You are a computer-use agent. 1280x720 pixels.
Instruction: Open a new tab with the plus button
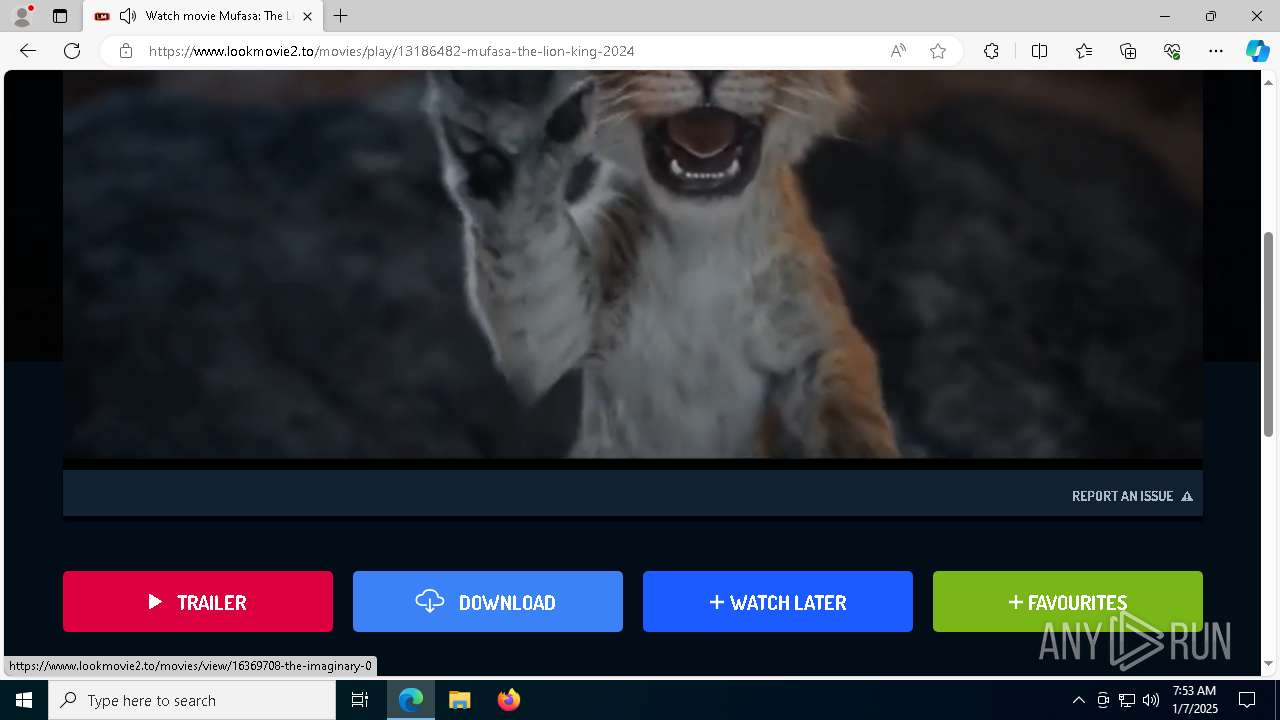point(341,16)
